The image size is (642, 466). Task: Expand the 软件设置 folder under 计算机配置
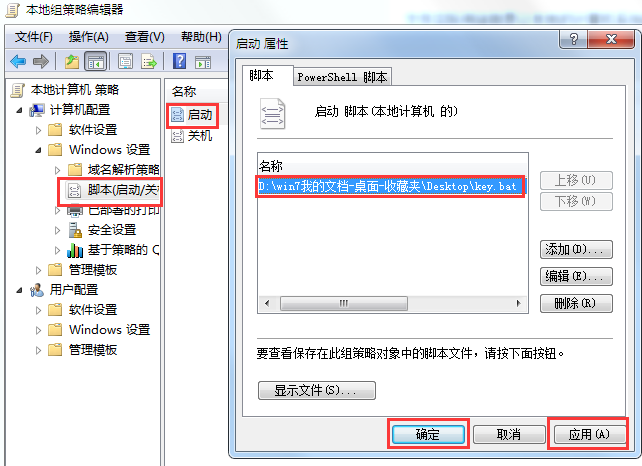(38, 130)
